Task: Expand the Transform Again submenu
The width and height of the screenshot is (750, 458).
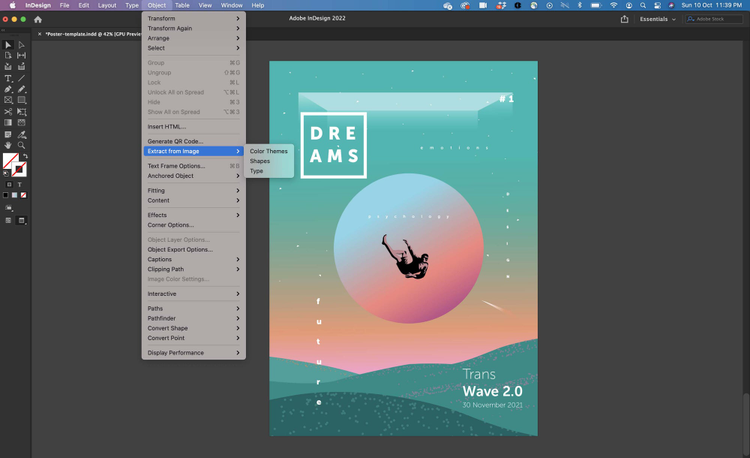Action: (193, 28)
